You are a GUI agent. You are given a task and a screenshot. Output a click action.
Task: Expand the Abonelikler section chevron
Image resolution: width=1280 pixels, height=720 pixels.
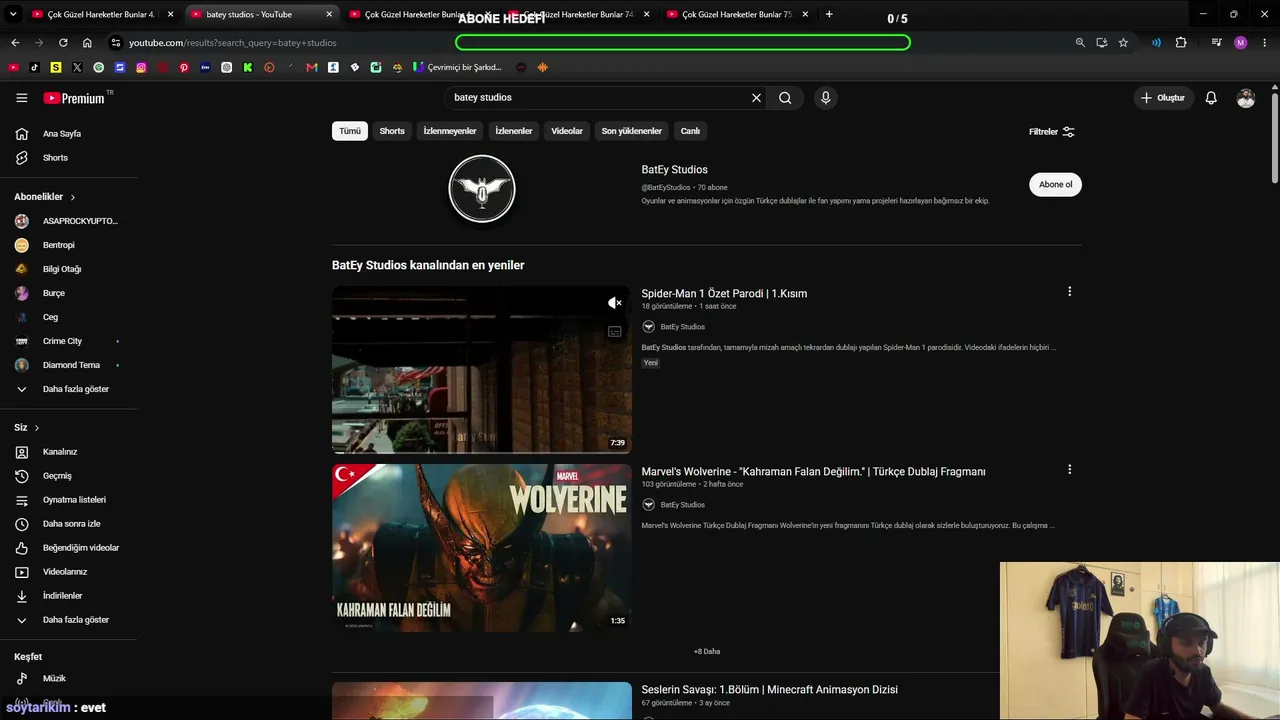pyautogui.click(x=73, y=197)
